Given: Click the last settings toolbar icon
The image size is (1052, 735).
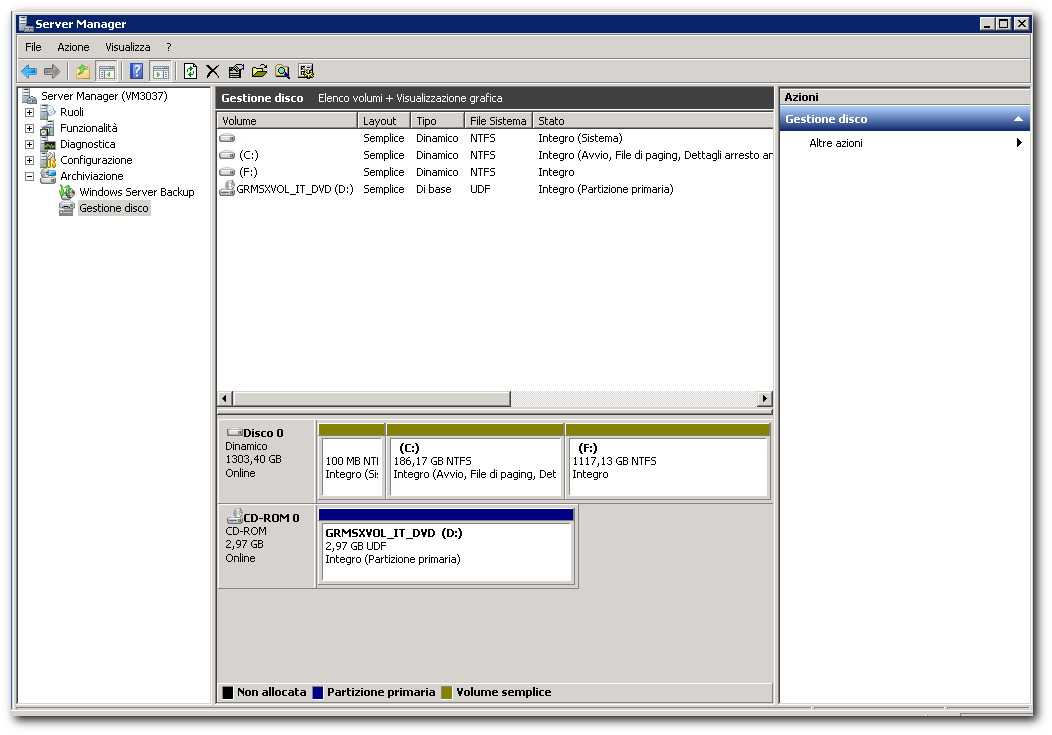Looking at the screenshot, I should (x=306, y=71).
